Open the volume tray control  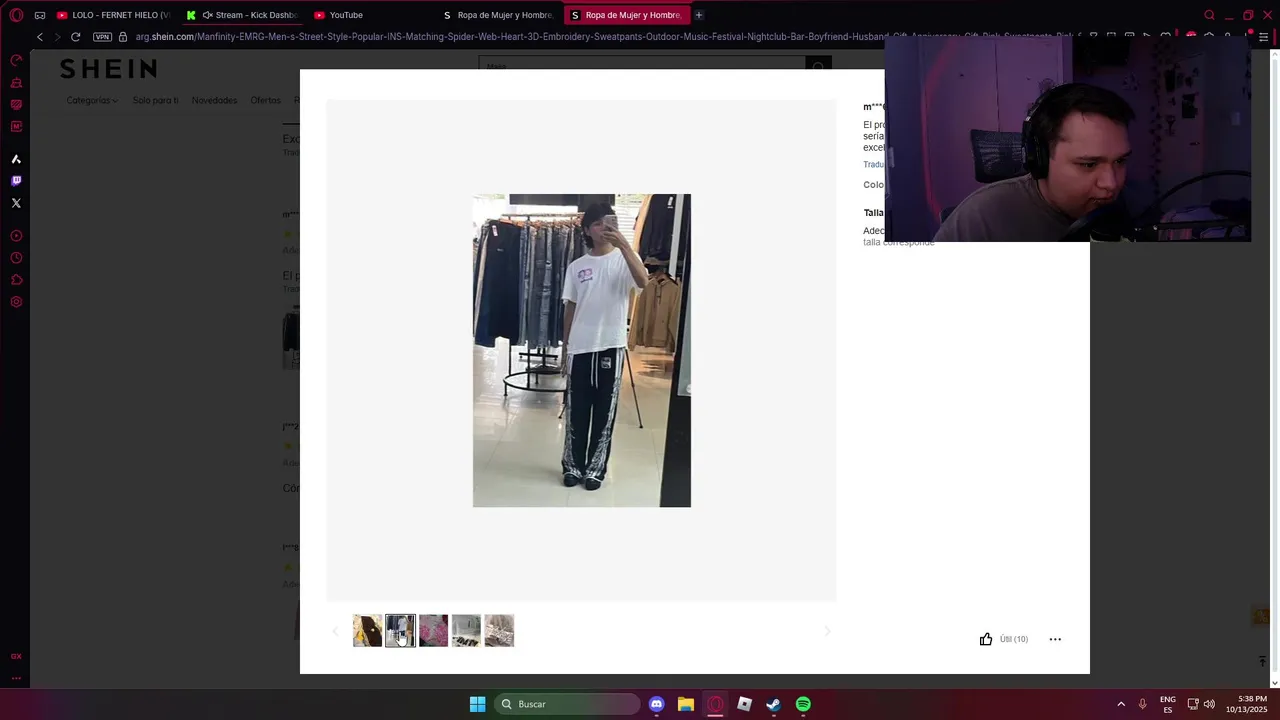click(1209, 704)
